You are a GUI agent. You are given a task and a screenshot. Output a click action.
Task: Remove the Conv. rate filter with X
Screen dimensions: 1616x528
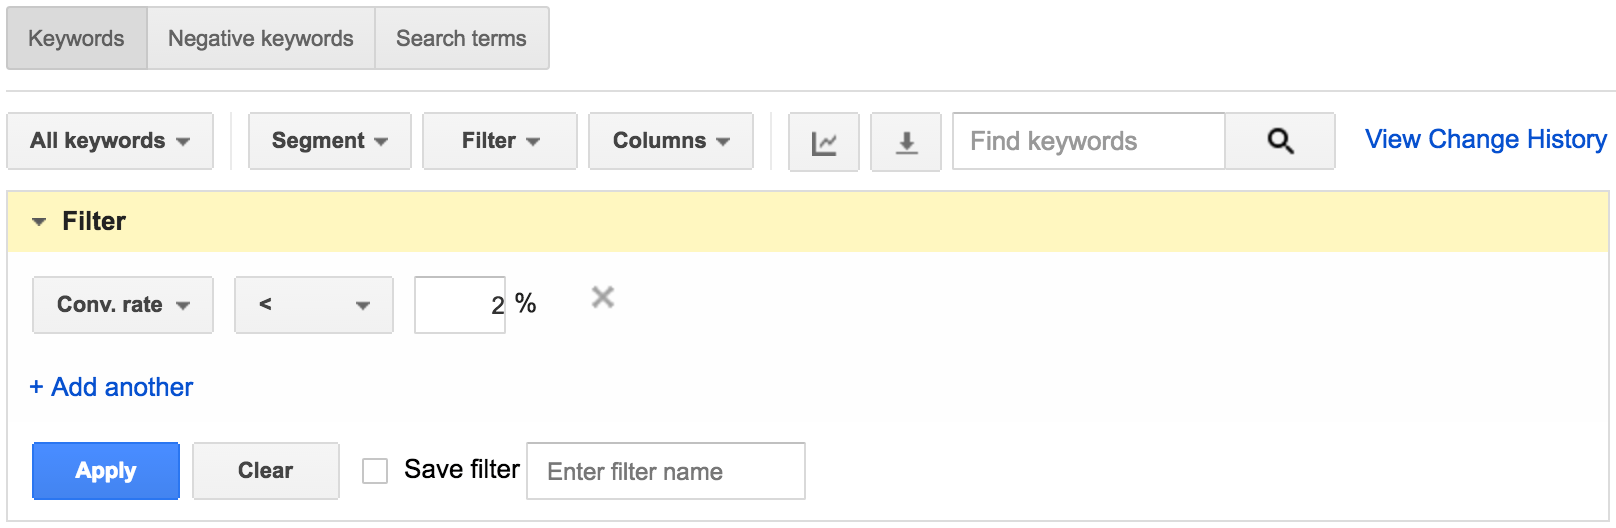[602, 297]
